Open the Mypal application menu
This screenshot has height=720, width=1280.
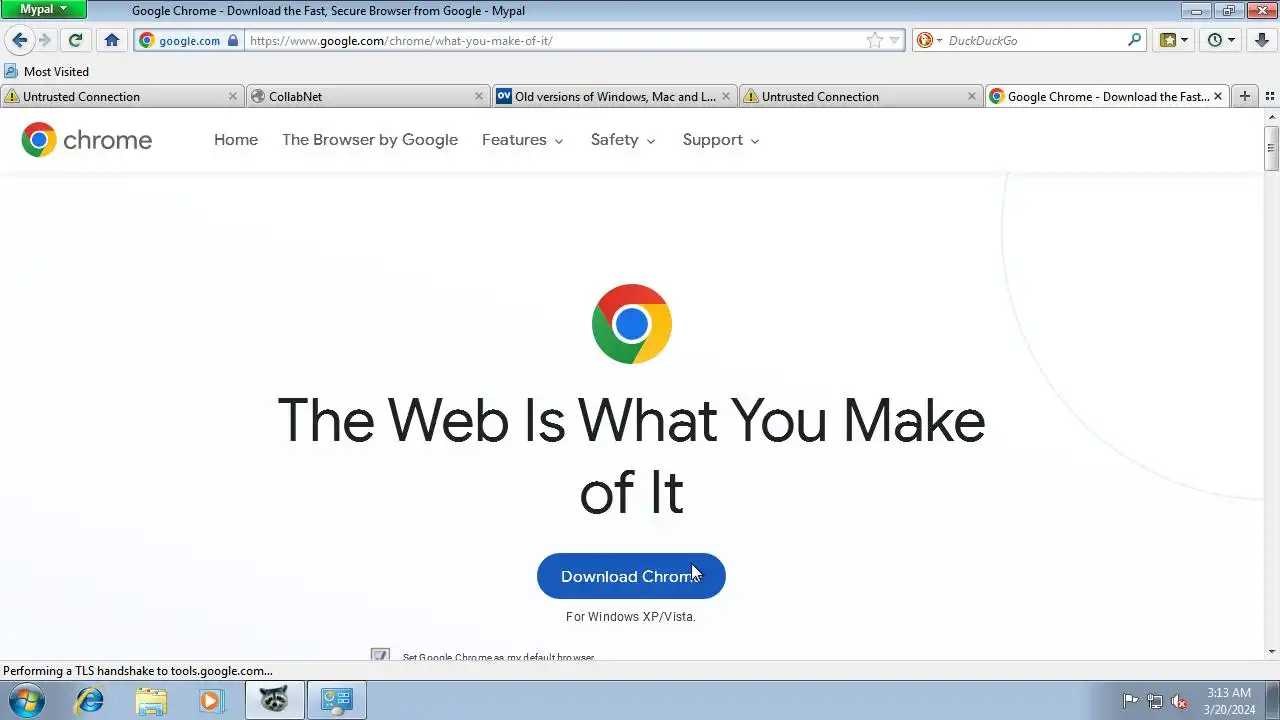(x=44, y=10)
